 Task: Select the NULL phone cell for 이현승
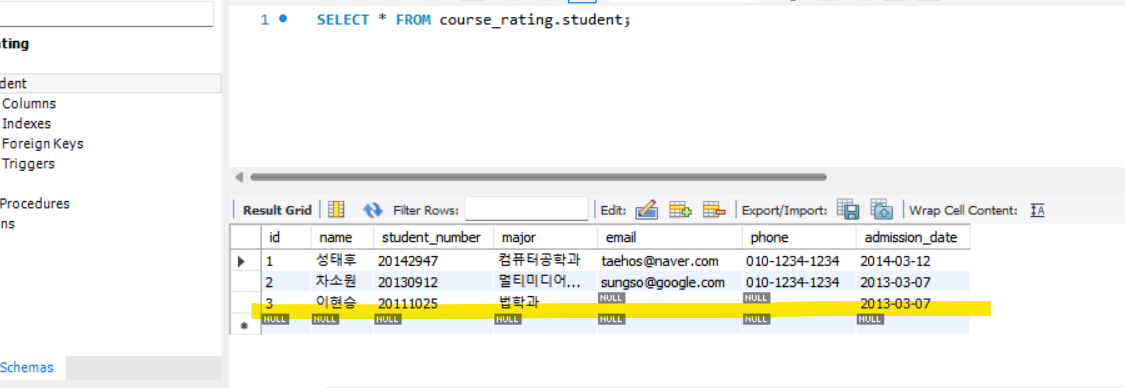coord(799,301)
